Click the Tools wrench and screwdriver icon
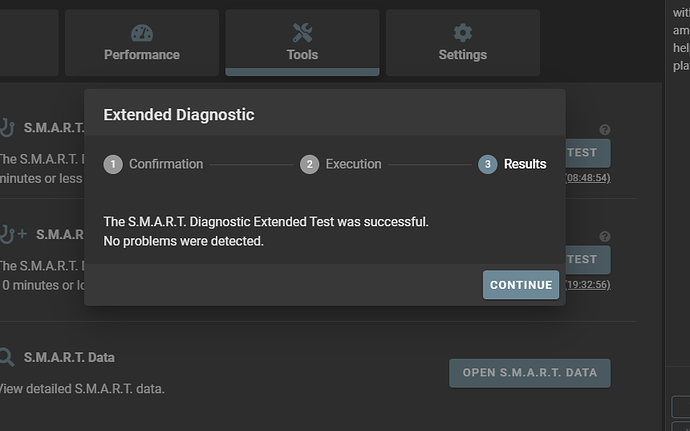 pyautogui.click(x=302, y=33)
